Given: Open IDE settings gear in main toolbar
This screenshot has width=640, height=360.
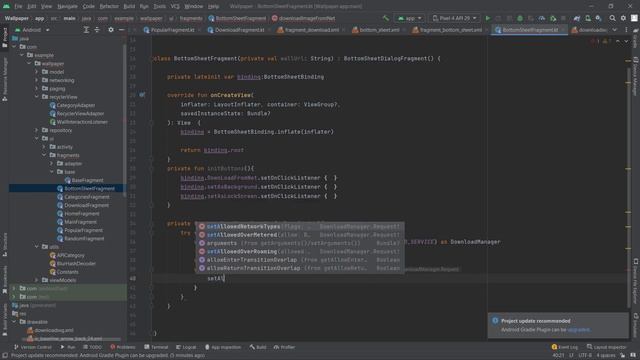Looking at the screenshot, I should pos(623,18).
